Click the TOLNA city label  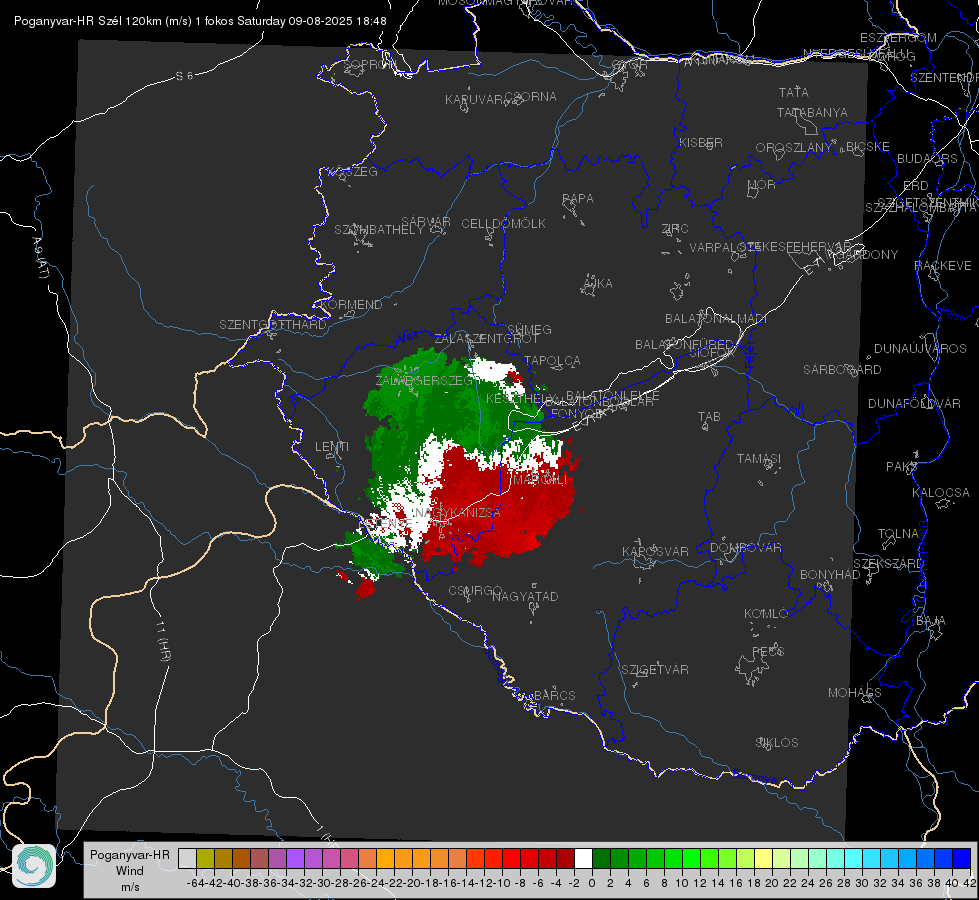point(898,533)
